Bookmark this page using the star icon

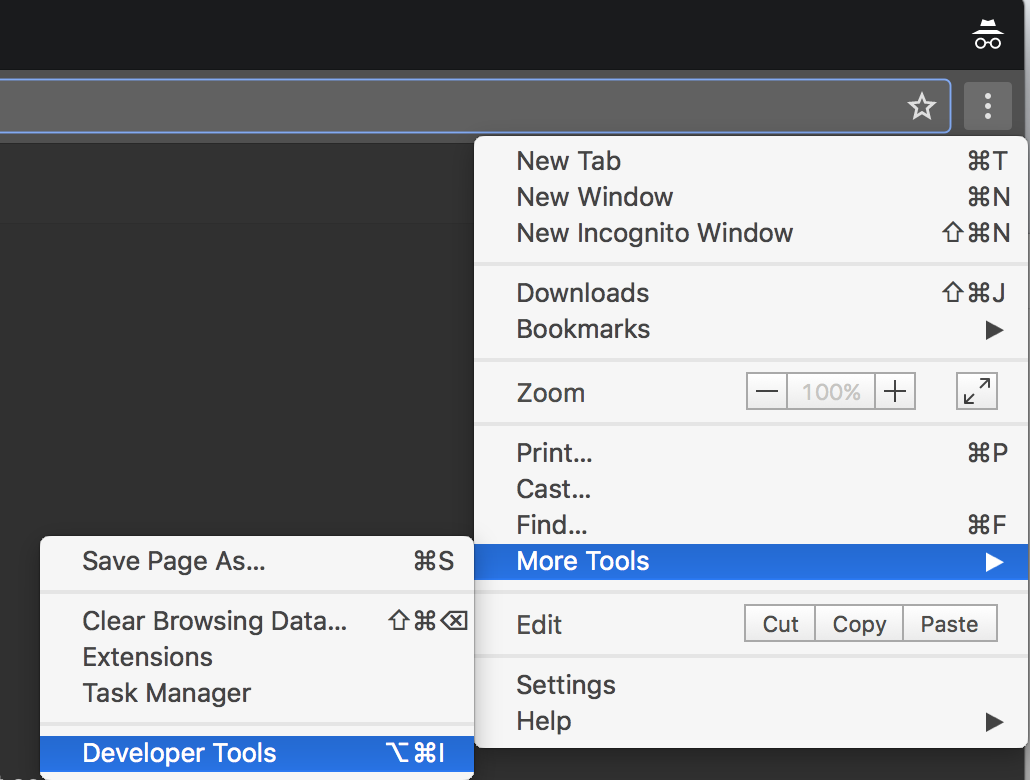click(921, 105)
